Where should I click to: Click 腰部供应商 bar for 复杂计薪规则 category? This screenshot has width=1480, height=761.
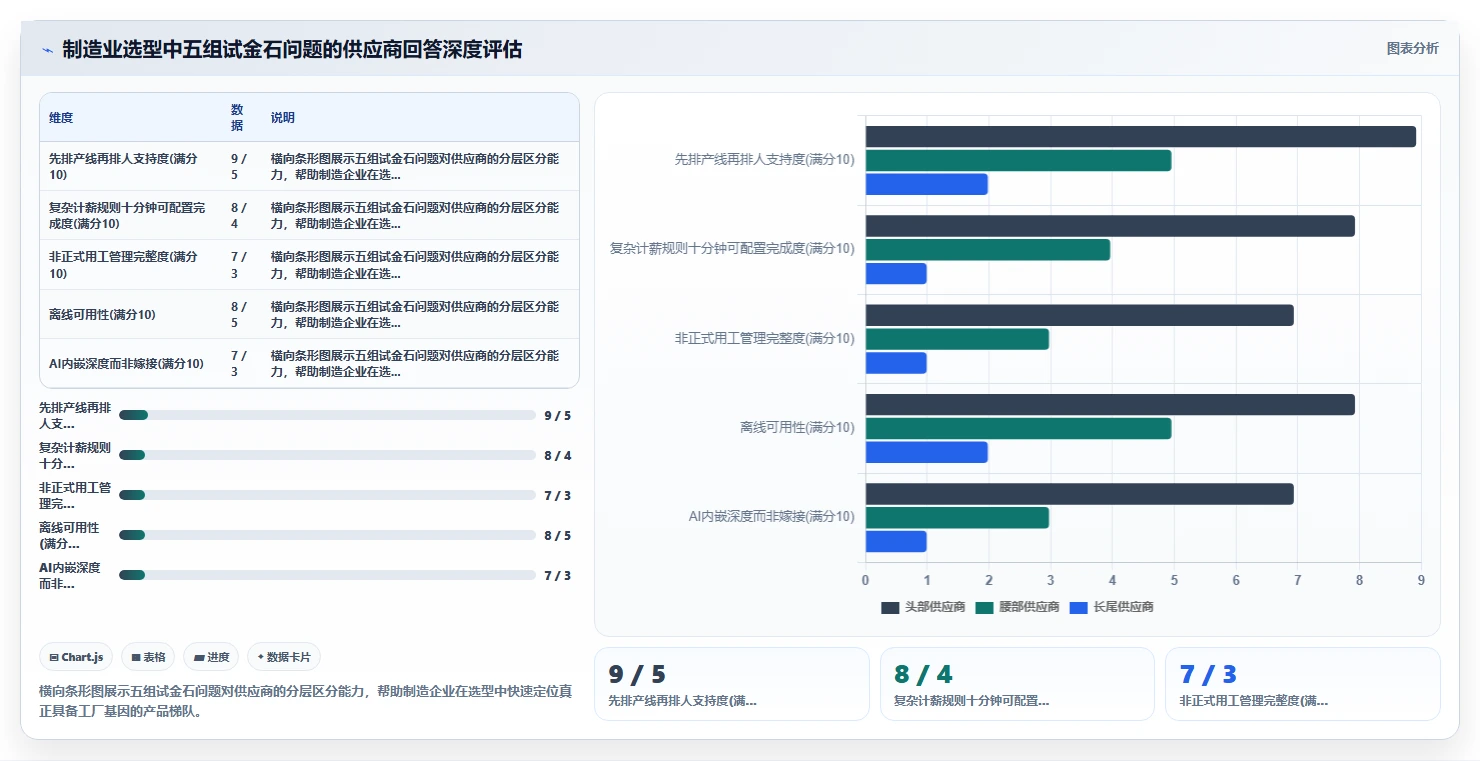988,250
